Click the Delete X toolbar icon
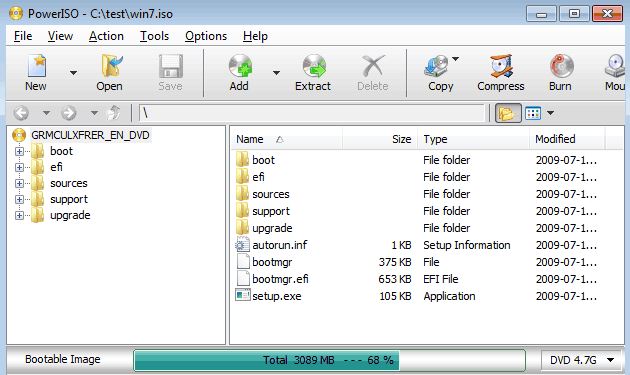Viewport: 630px width, 375px height. click(x=373, y=66)
